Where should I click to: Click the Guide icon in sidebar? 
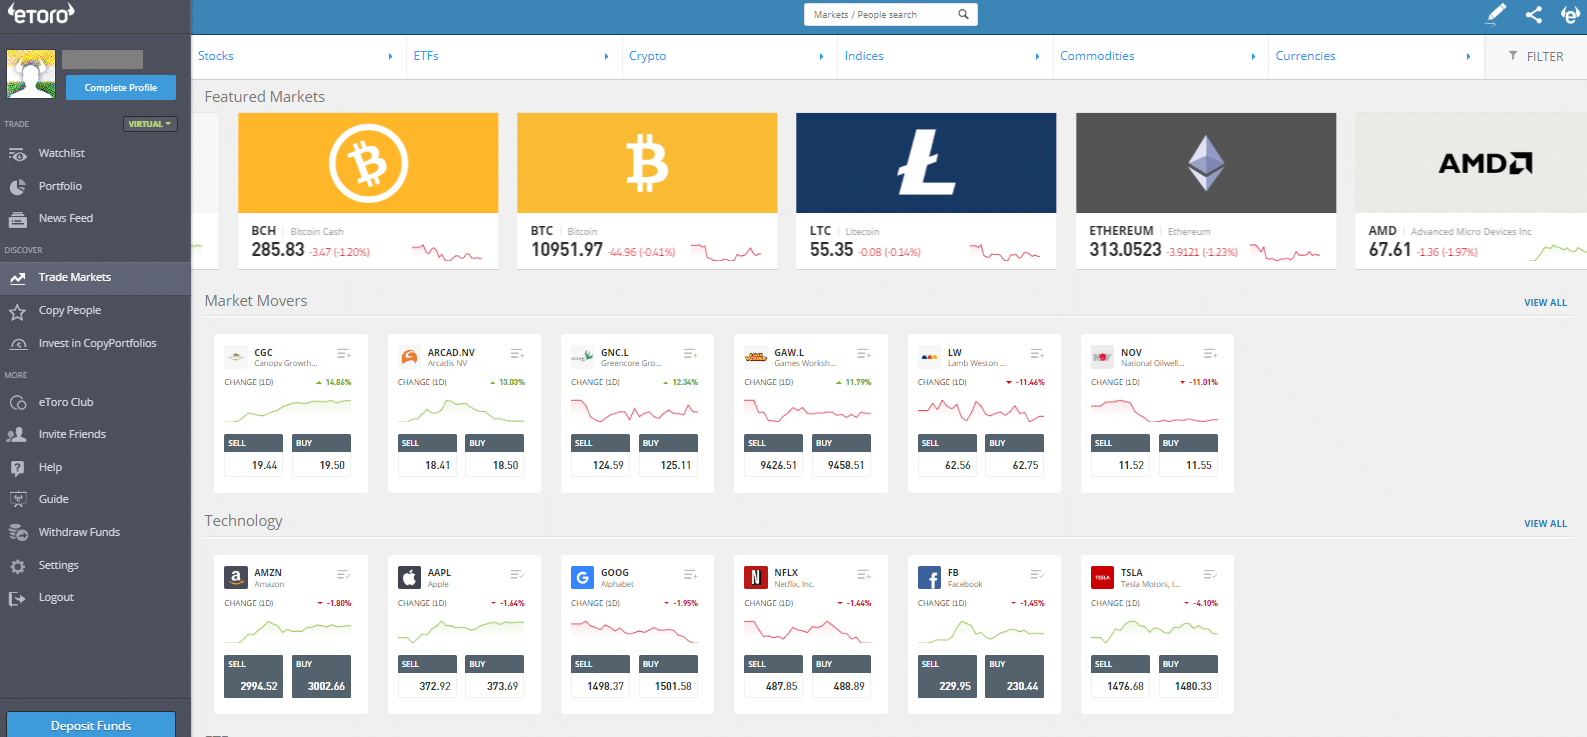pos(17,500)
